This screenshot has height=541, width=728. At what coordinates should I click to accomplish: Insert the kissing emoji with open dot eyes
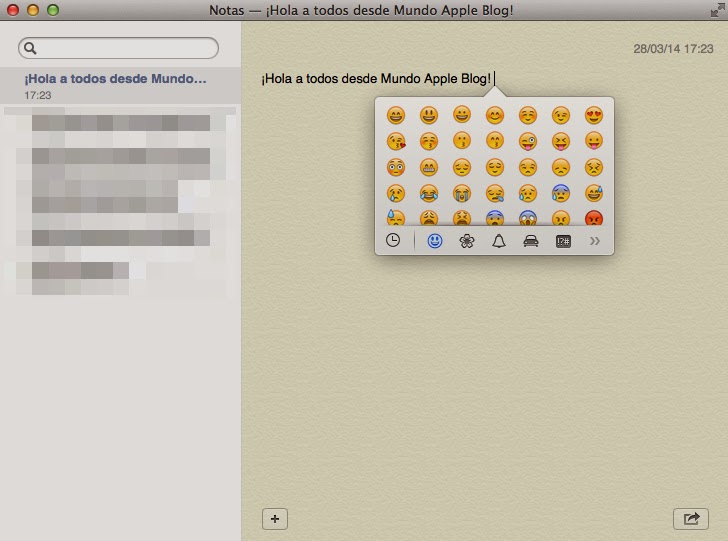coord(462,141)
